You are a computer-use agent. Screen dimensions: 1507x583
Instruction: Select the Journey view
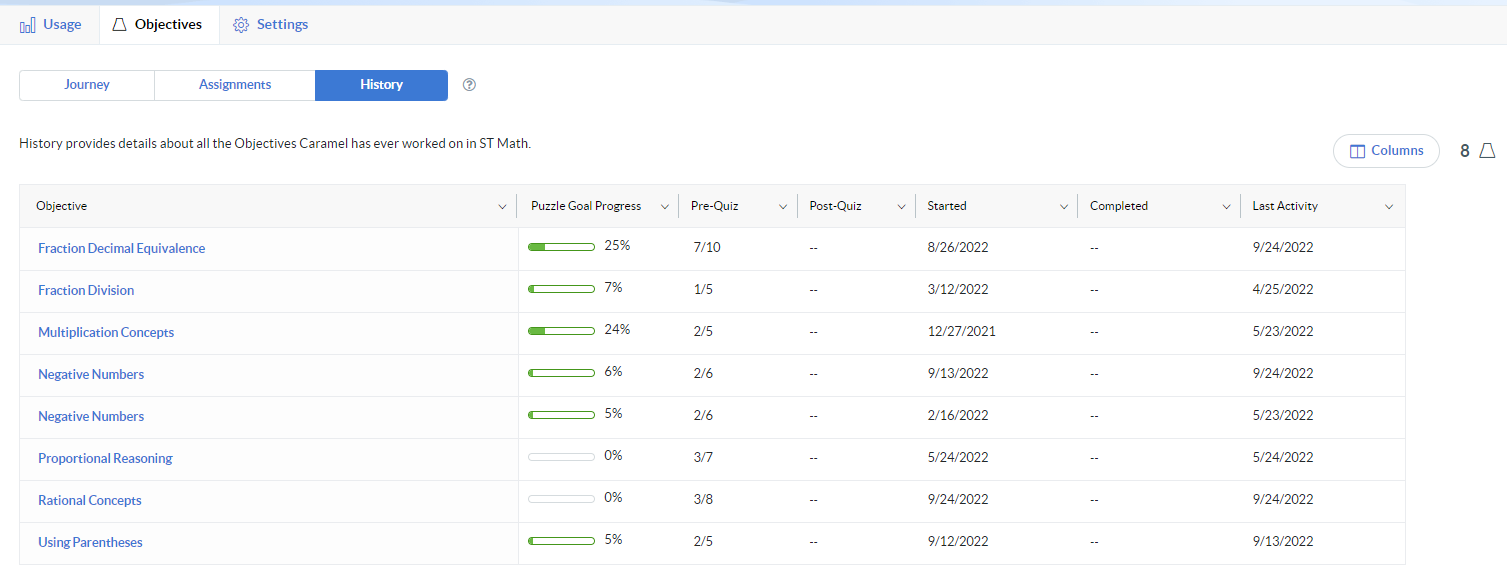87,85
